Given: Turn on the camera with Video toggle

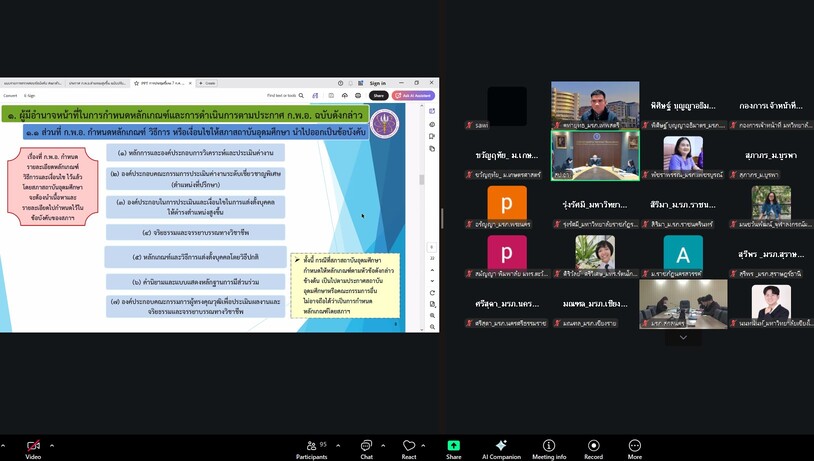Looking at the screenshot, I should point(33,450).
